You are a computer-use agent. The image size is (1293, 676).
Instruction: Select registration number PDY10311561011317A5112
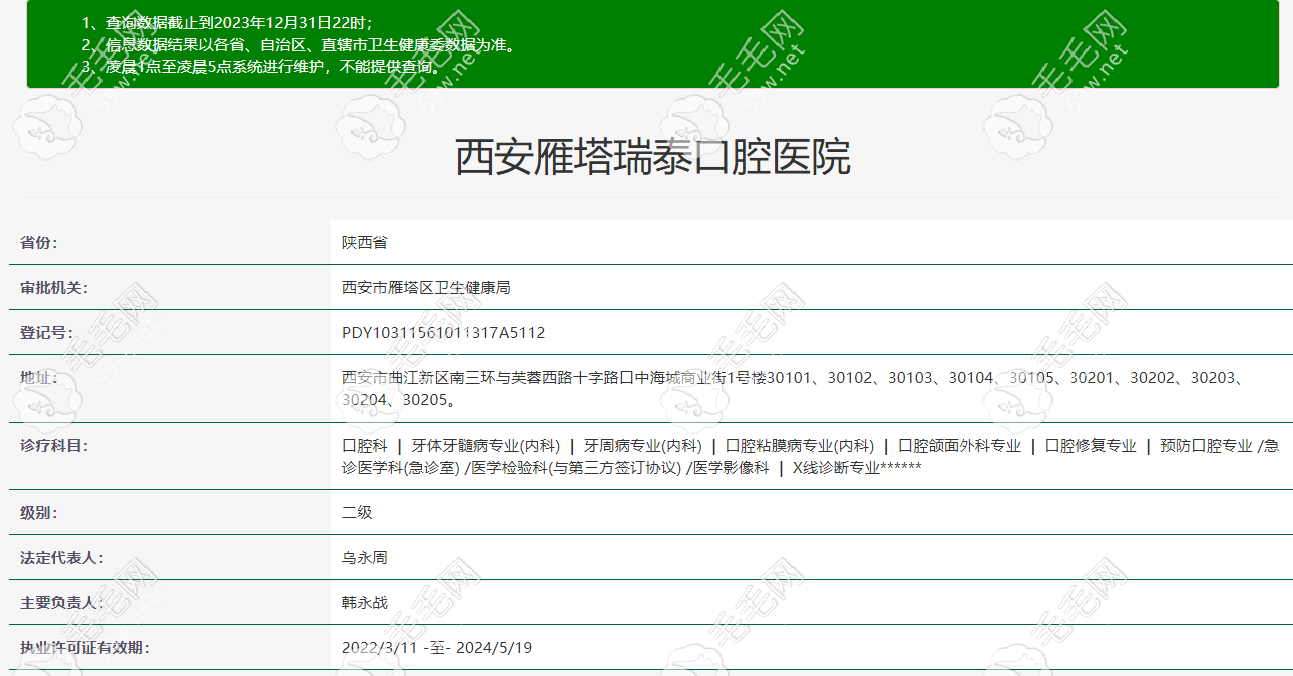click(444, 333)
